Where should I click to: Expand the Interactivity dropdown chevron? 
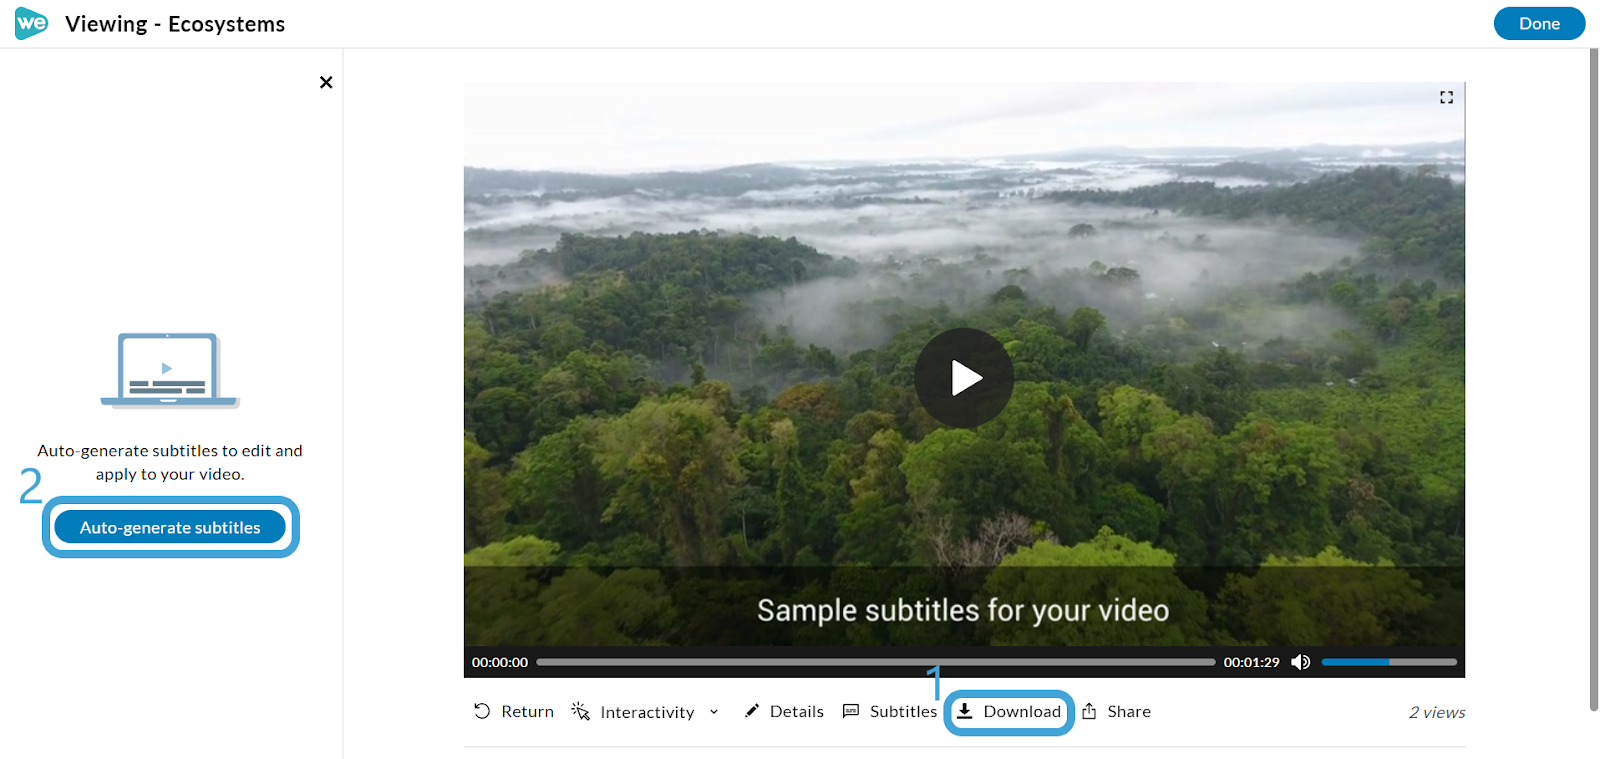[714, 712]
